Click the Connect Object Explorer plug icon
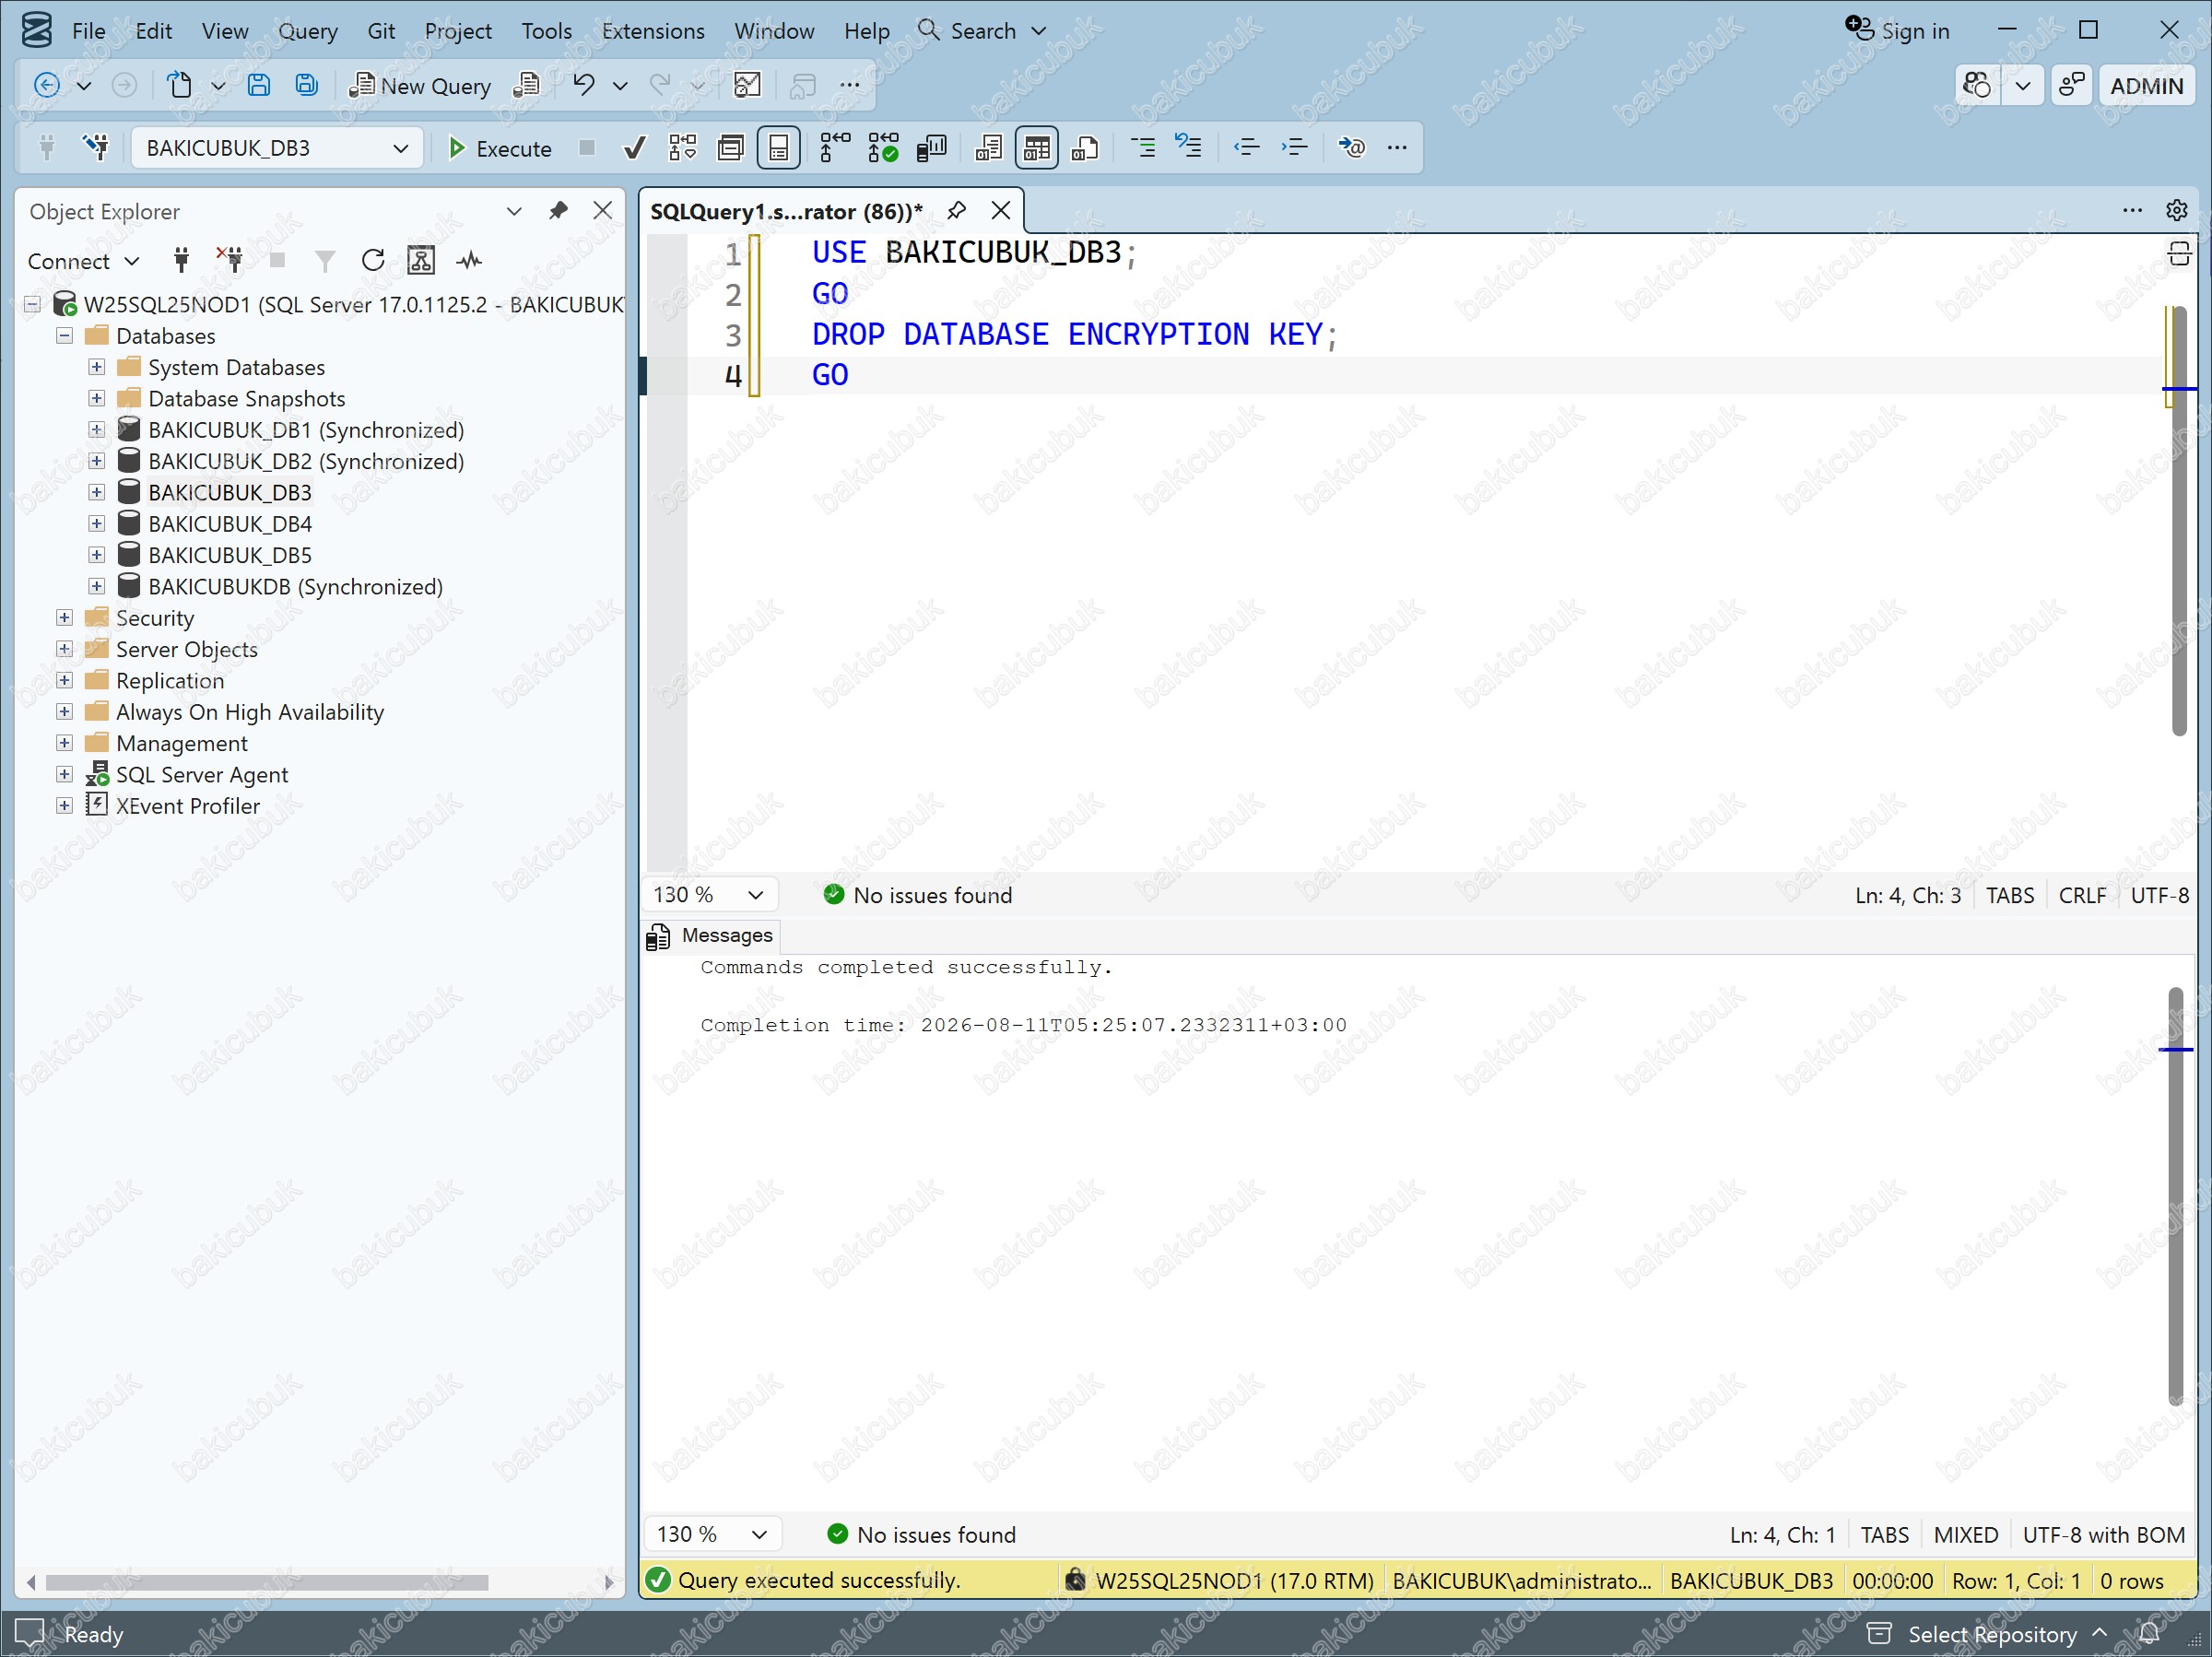This screenshot has height=1657, width=2212. pos(181,261)
